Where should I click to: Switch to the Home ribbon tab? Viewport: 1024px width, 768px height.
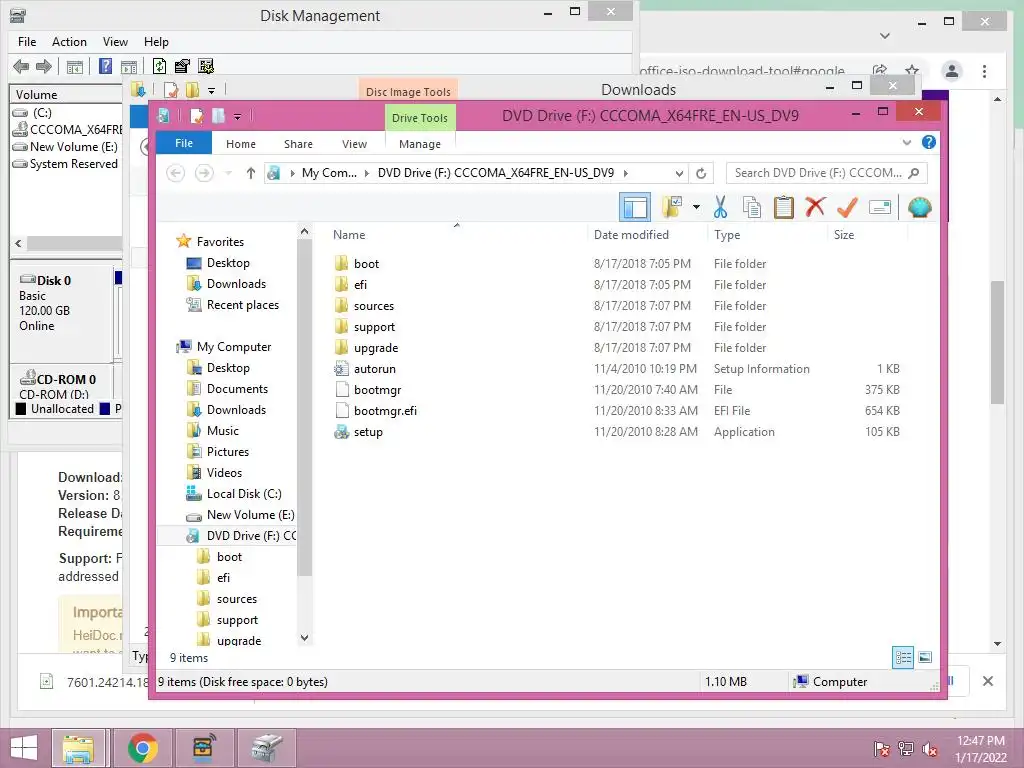[x=241, y=144]
